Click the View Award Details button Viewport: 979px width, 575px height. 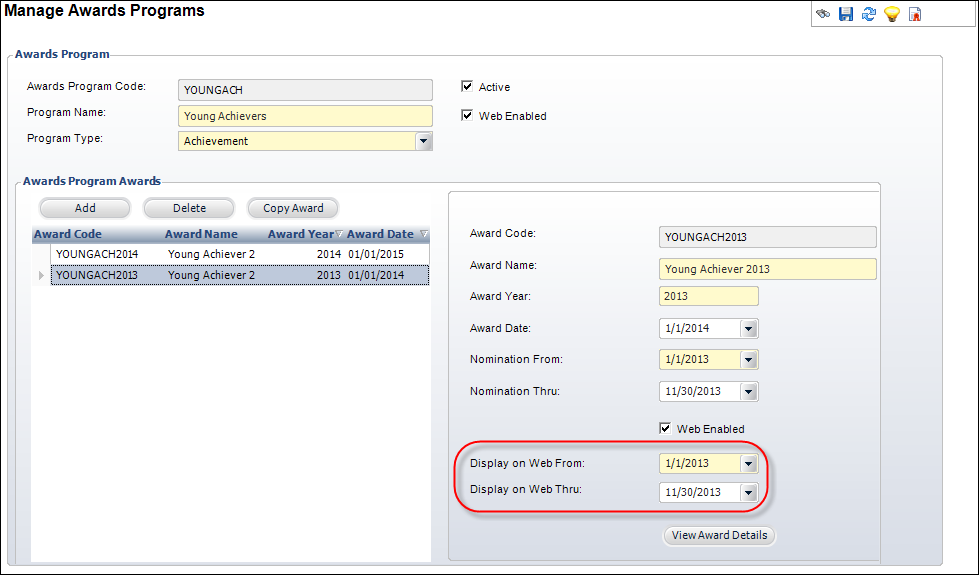pos(719,535)
